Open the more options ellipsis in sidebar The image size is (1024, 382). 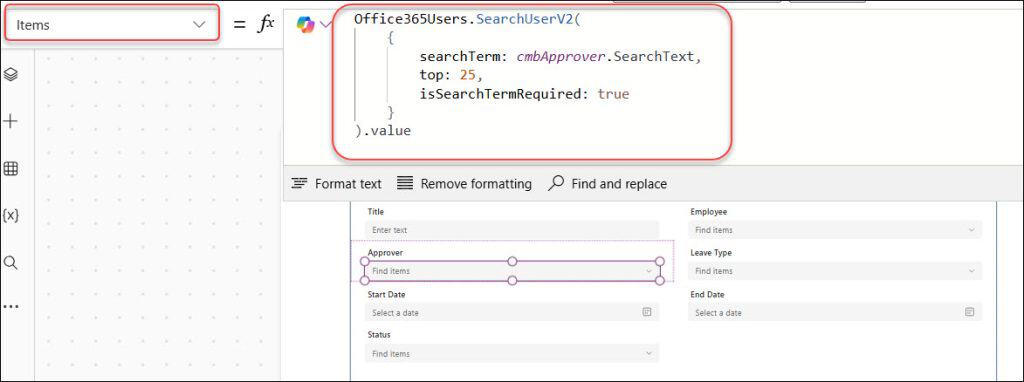click(x=10, y=306)
